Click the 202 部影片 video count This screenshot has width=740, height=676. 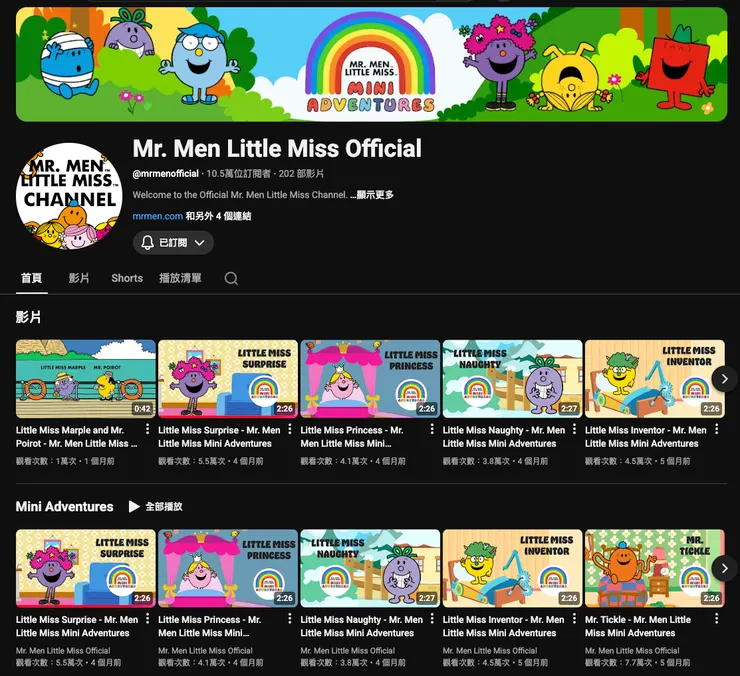point(301,174)
